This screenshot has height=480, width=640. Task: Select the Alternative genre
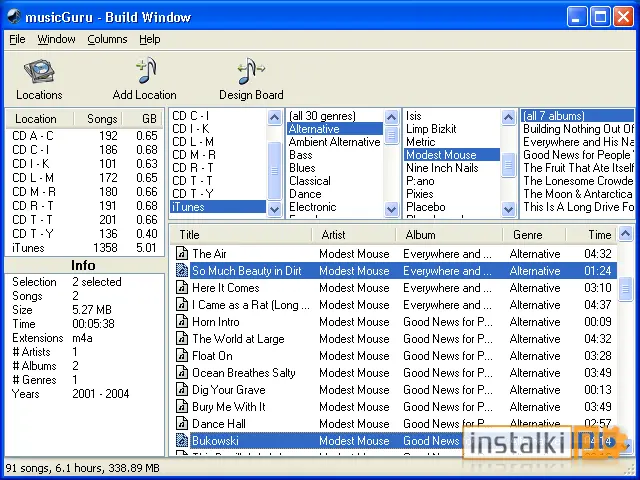tap(334, 129)
